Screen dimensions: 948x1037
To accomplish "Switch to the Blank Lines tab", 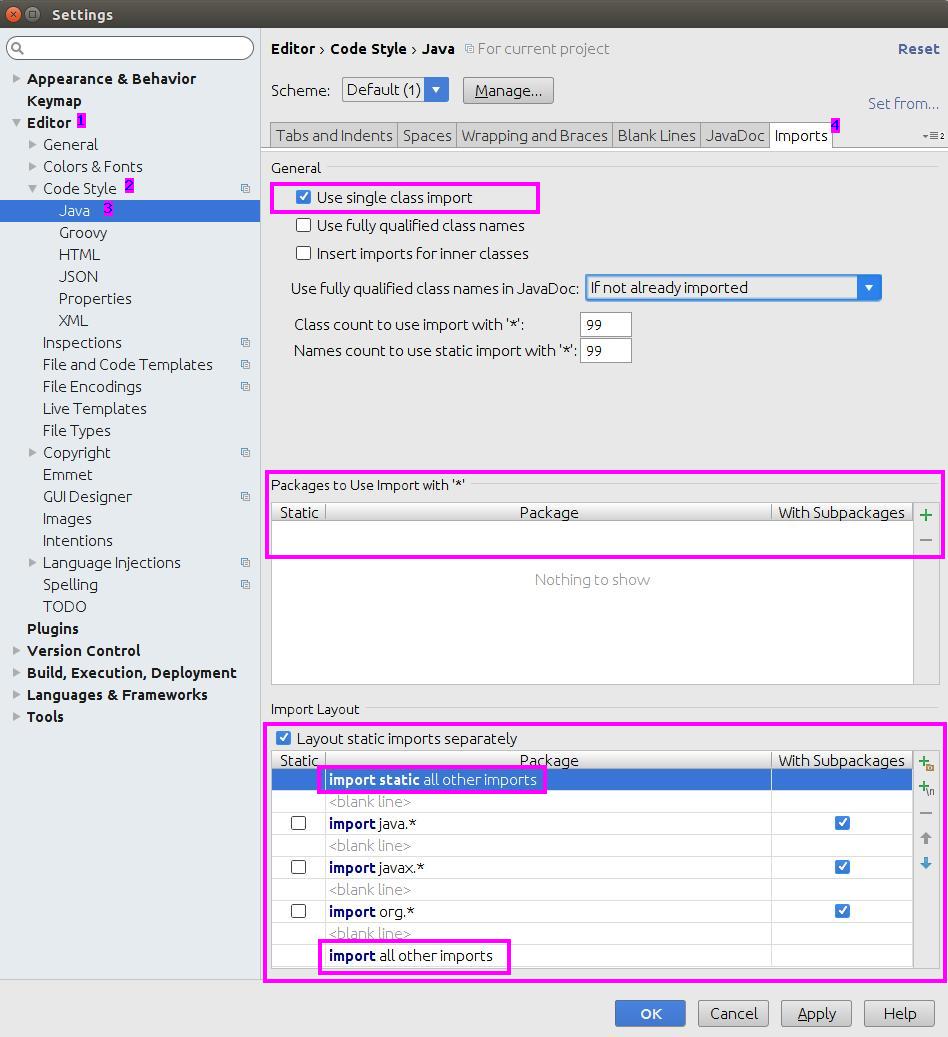I will (656, 135).
